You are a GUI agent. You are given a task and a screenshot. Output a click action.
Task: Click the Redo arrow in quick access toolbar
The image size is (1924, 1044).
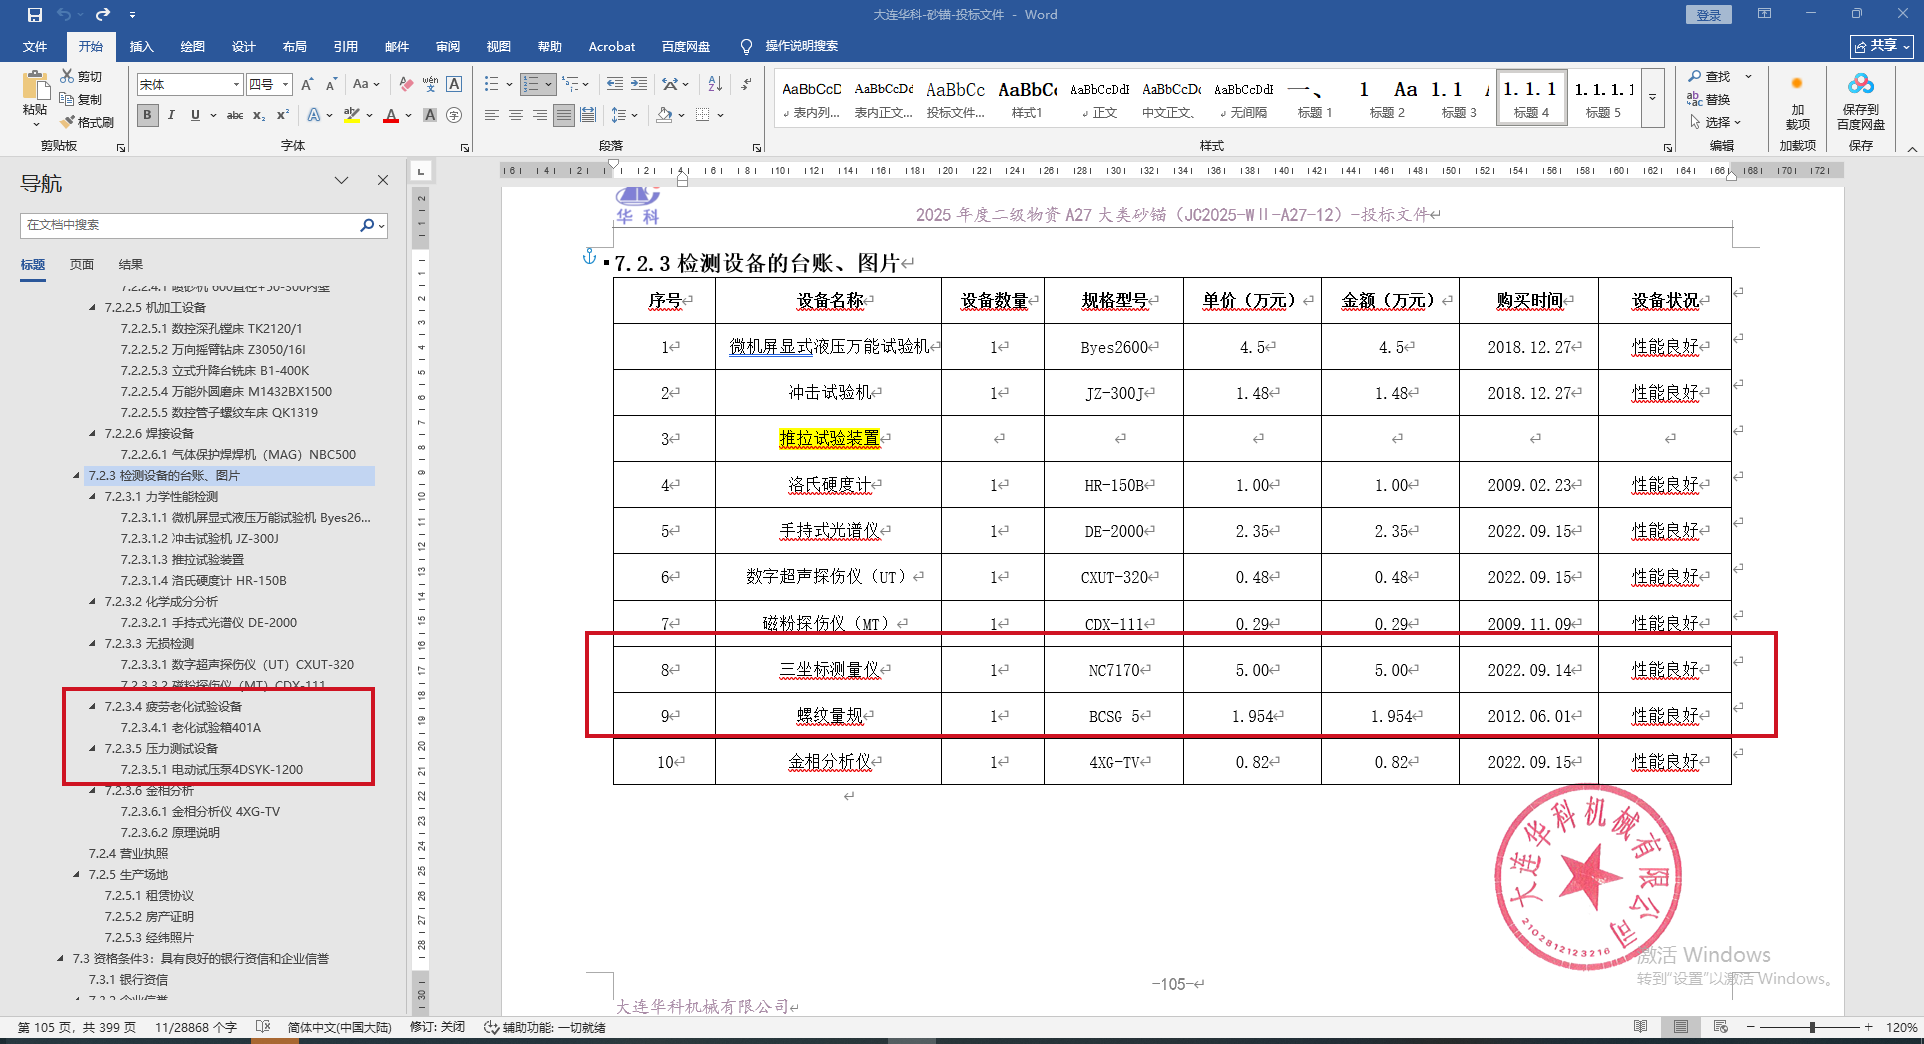click(x=103, y=15)
